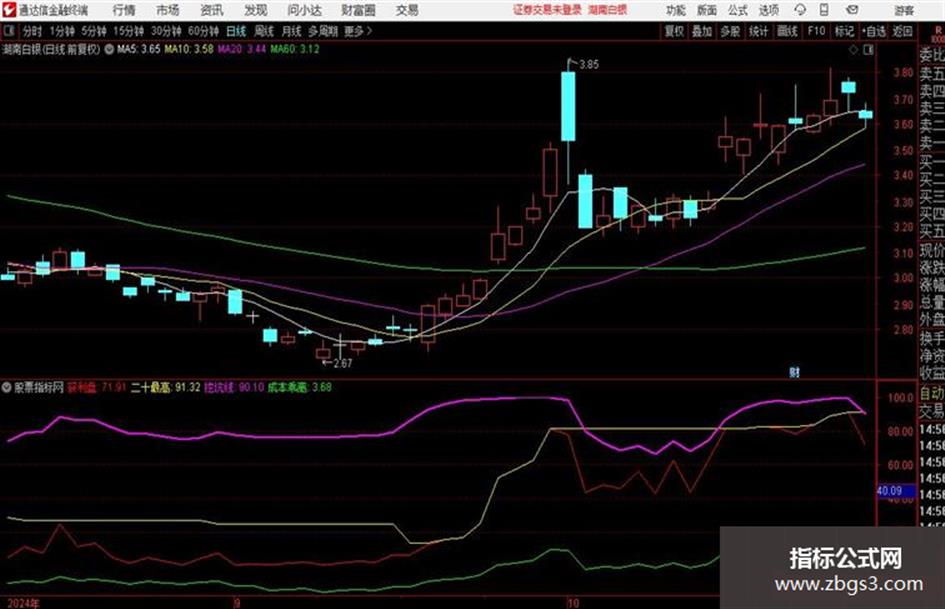Select the 日线 daily period tab
The height and width of the screenshot is (609, 945).
coord(236,31)
